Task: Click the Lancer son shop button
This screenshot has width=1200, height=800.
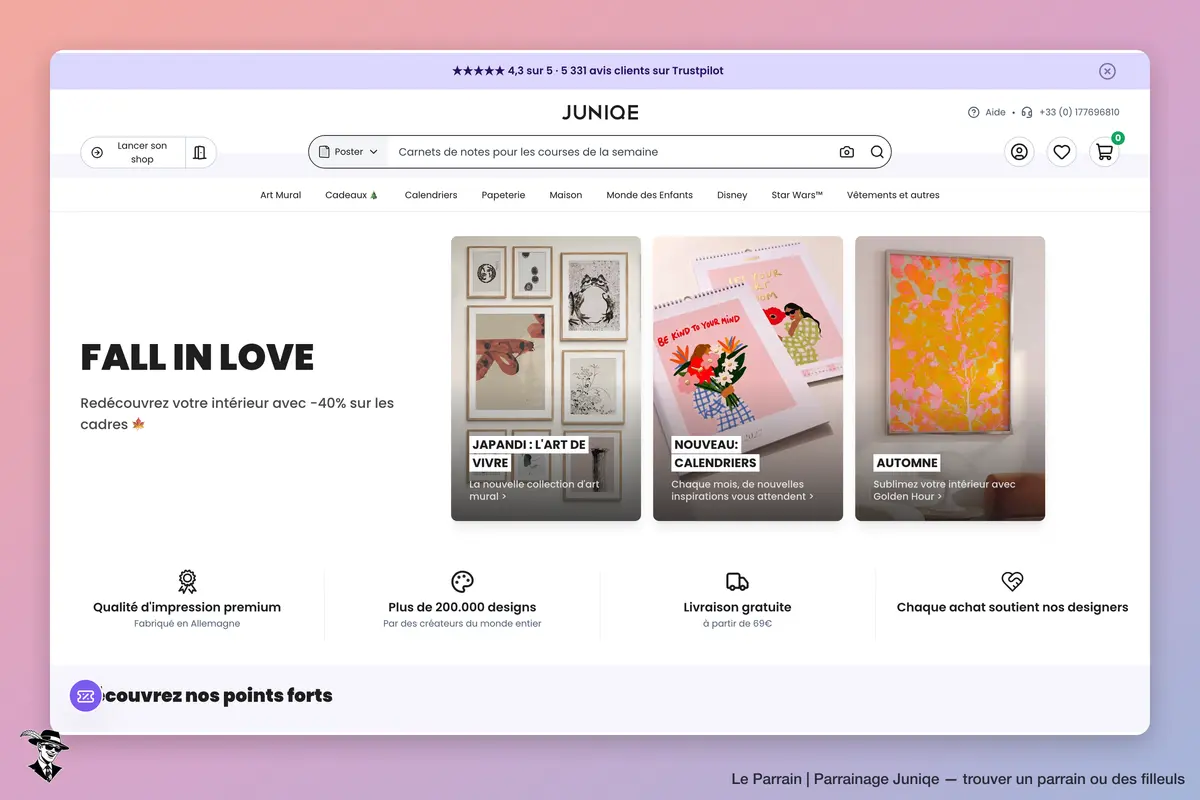Action: tap(133, 152)
